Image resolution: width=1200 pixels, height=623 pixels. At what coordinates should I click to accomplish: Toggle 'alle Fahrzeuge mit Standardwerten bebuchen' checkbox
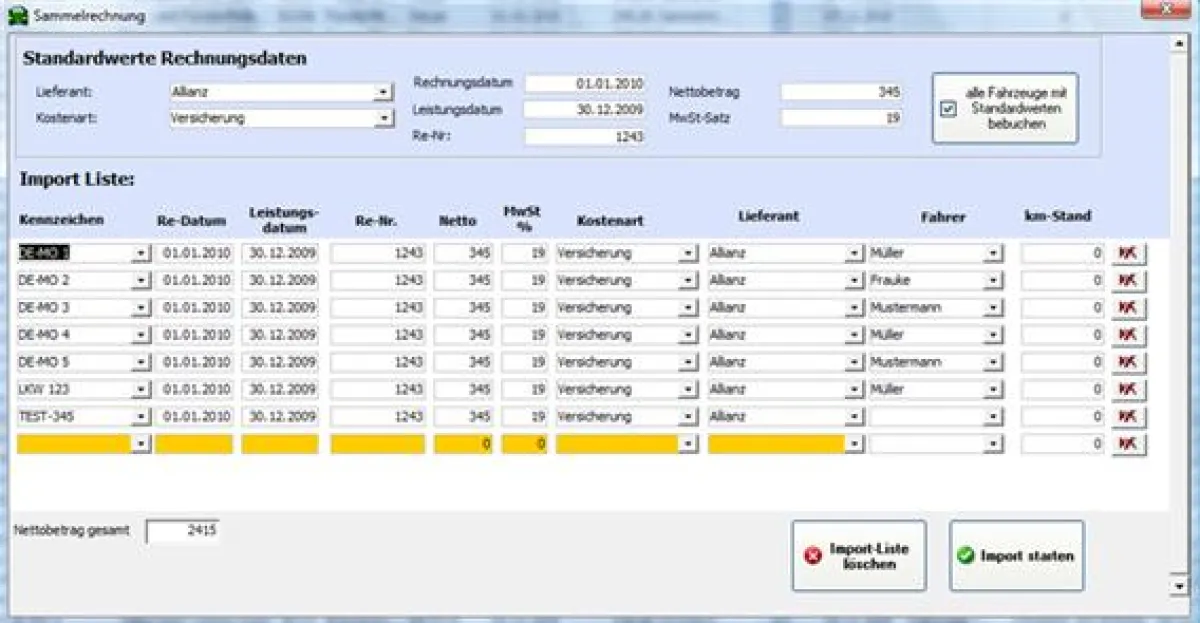coord(948,109)
